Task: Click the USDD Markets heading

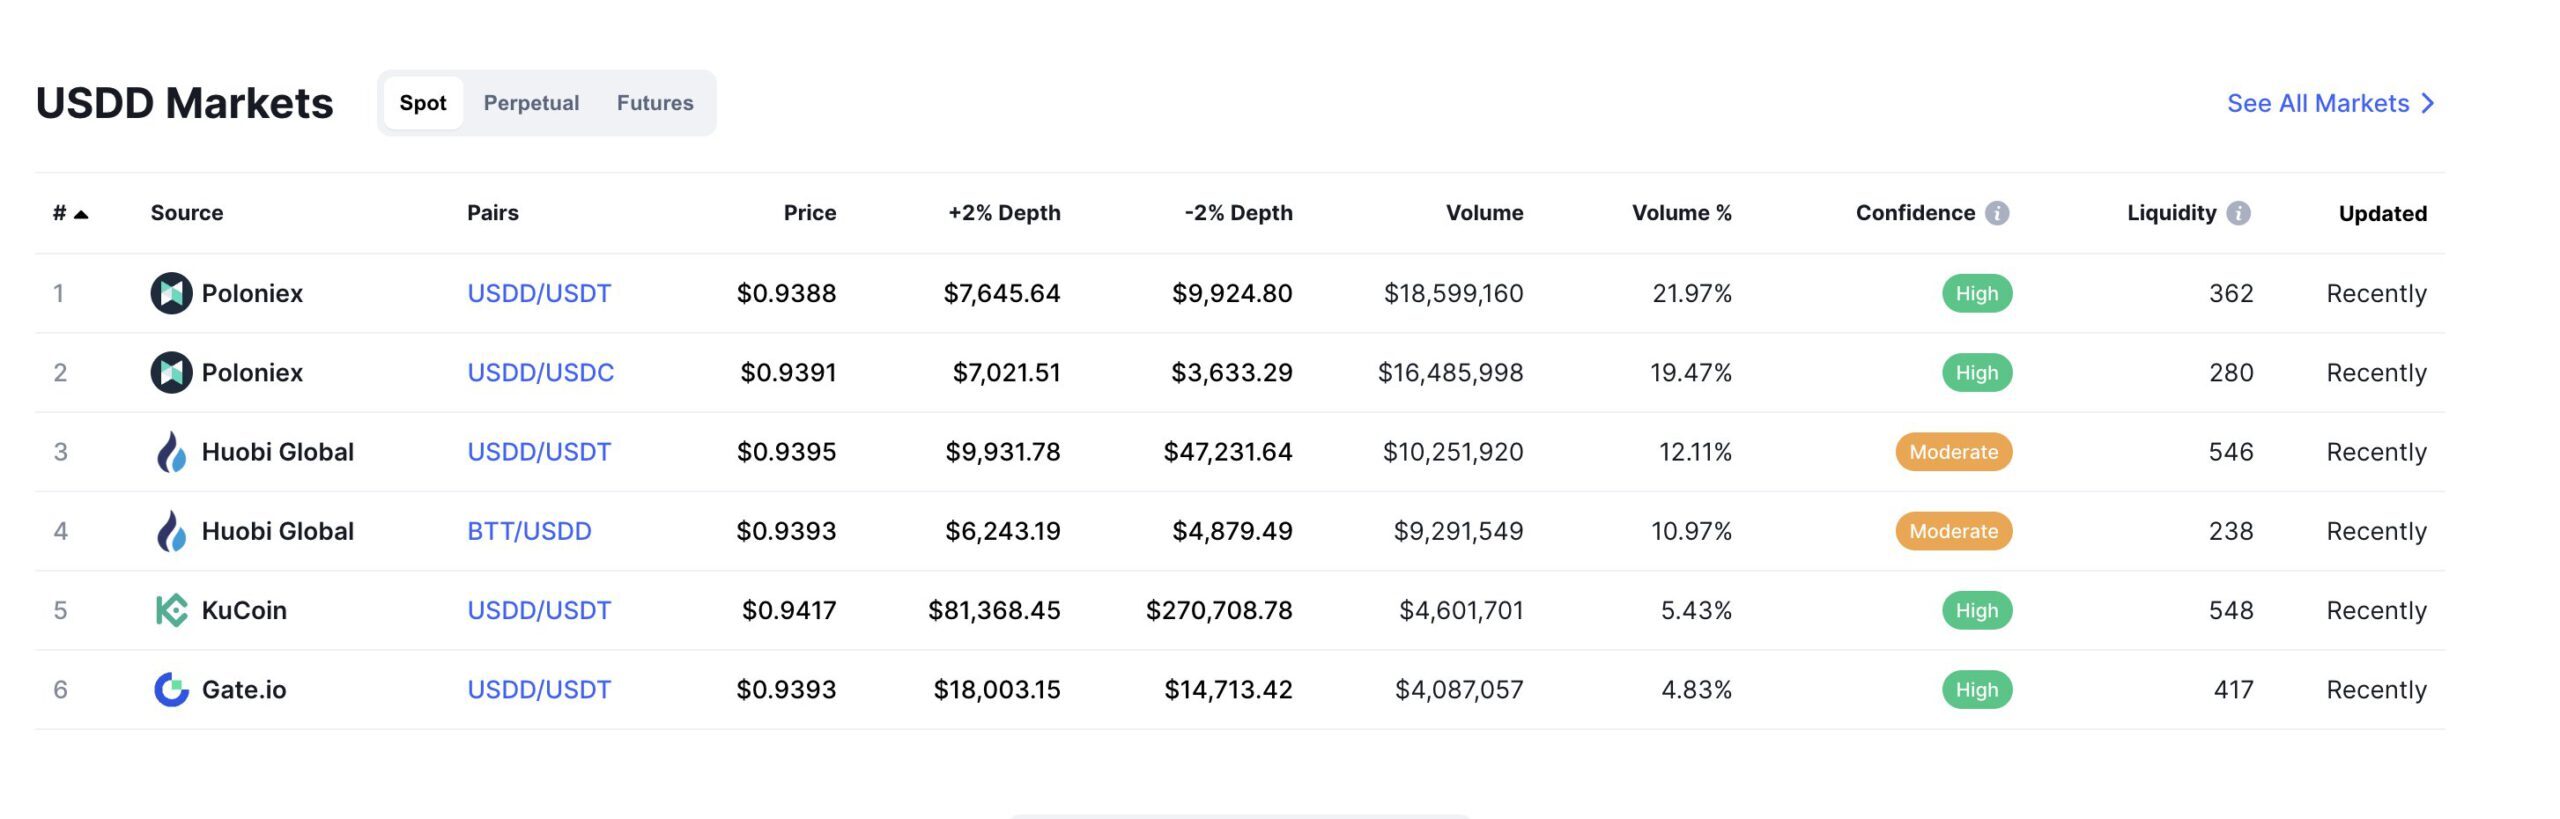Action: pyautogui.click(x=185, y=103)
